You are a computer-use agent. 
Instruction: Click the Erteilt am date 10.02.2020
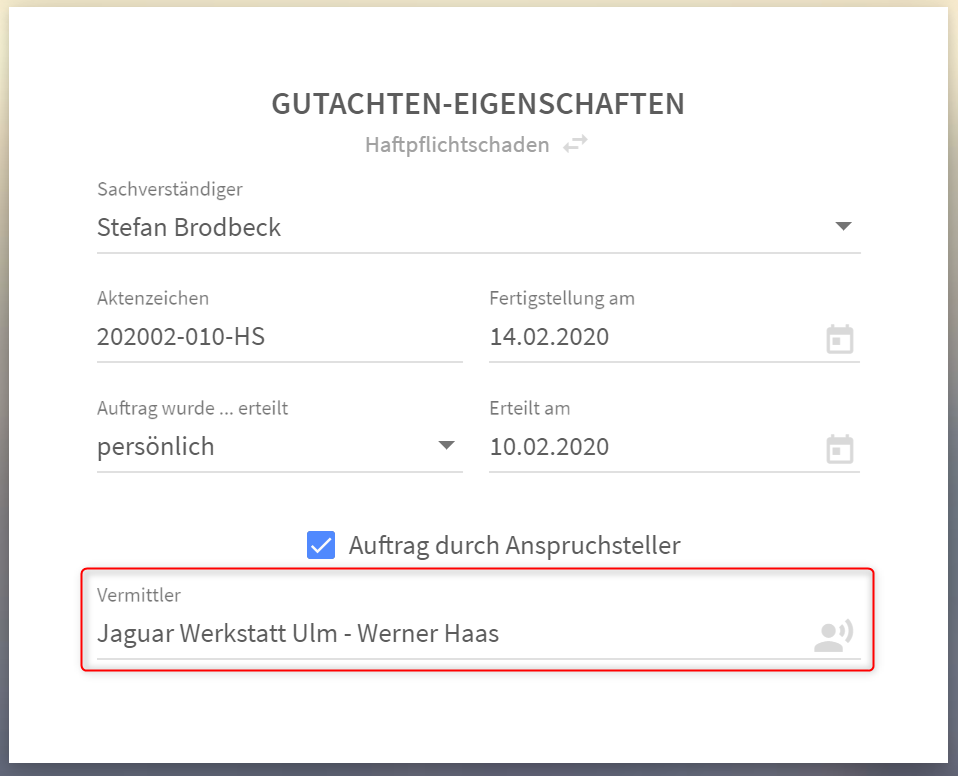point(549,447)
